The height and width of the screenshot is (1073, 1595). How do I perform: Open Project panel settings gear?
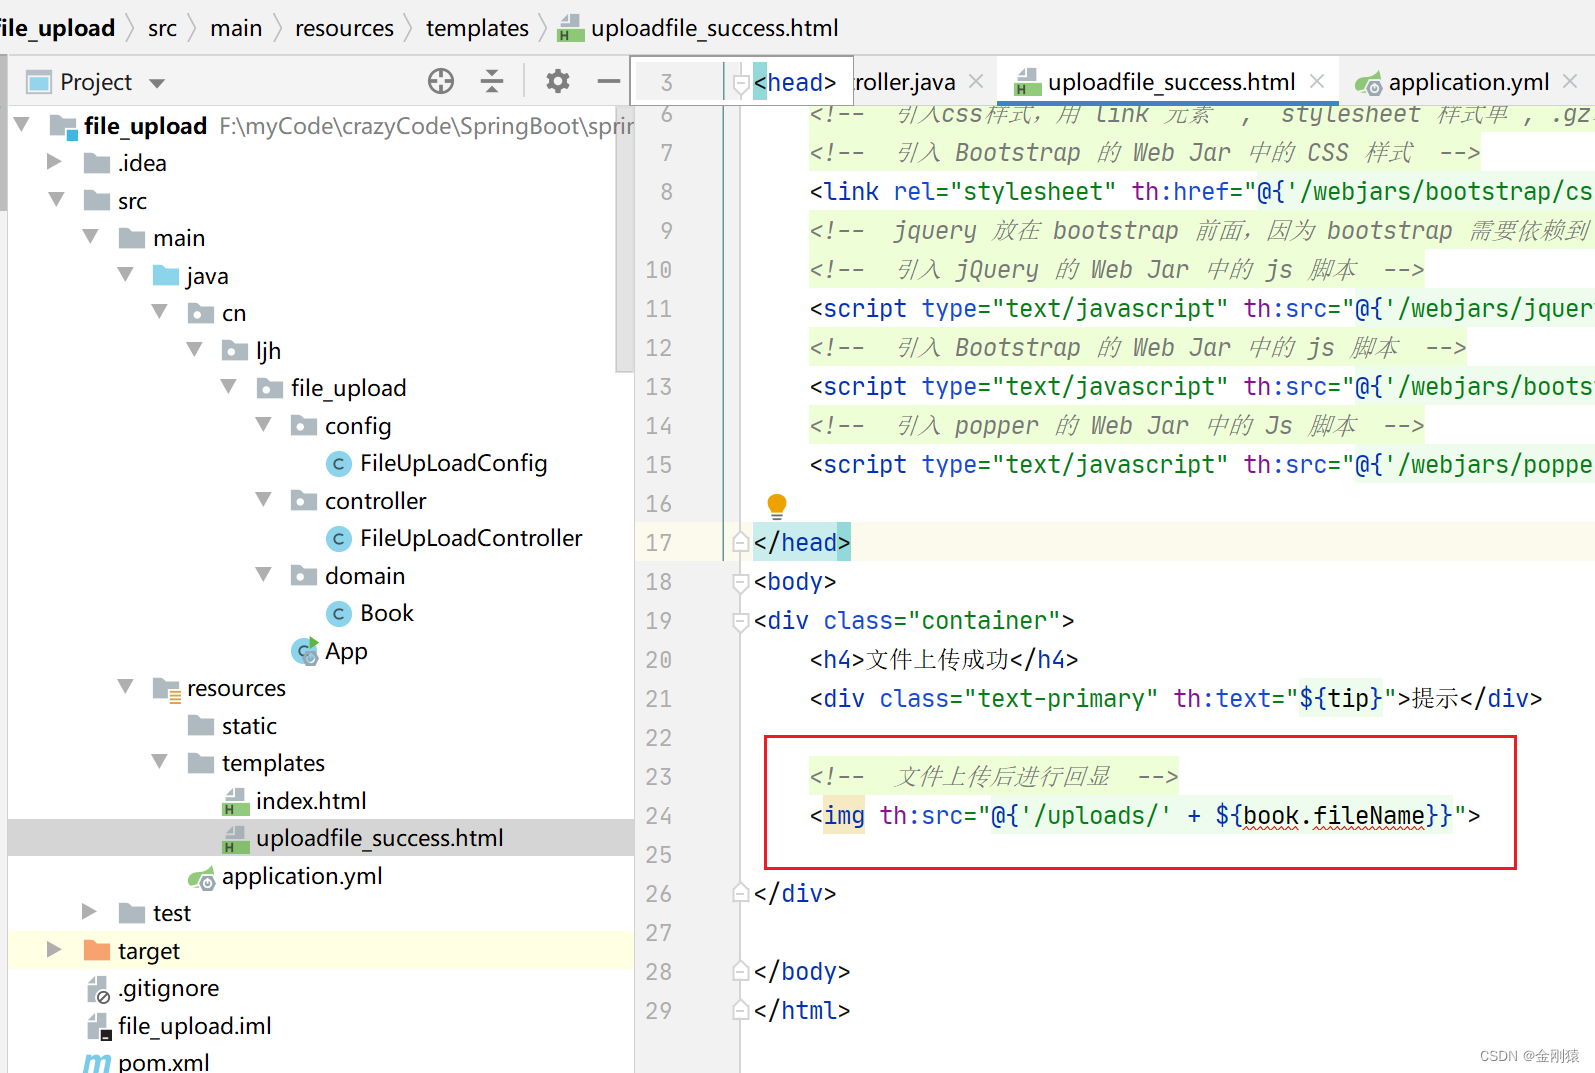(x=558, y=81)
